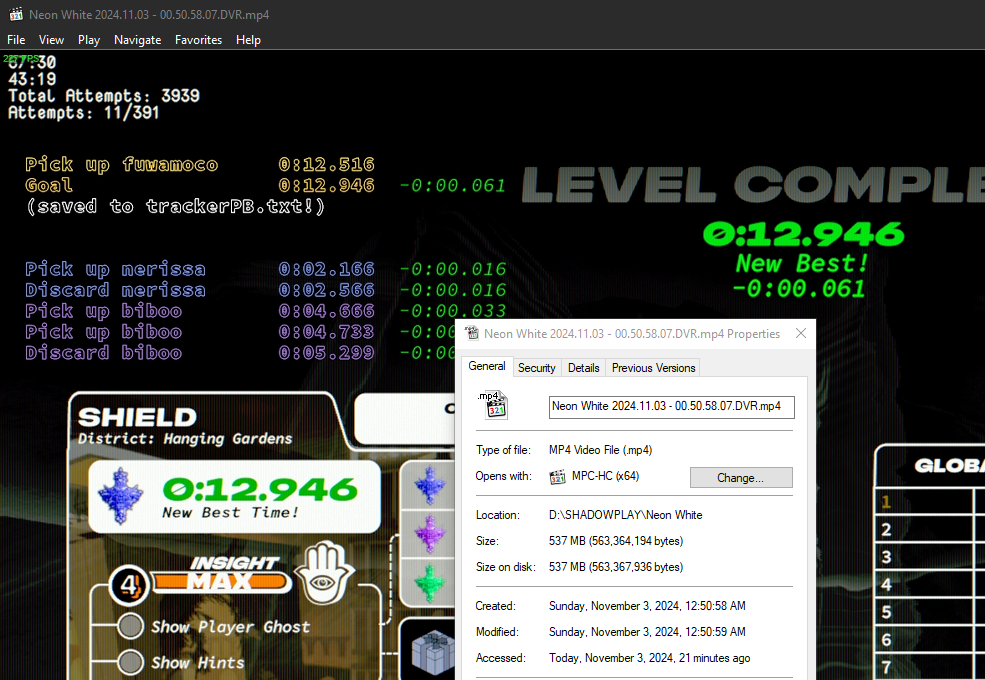985x680 pixels.
Task: Open the File menu
Action: 16,40
